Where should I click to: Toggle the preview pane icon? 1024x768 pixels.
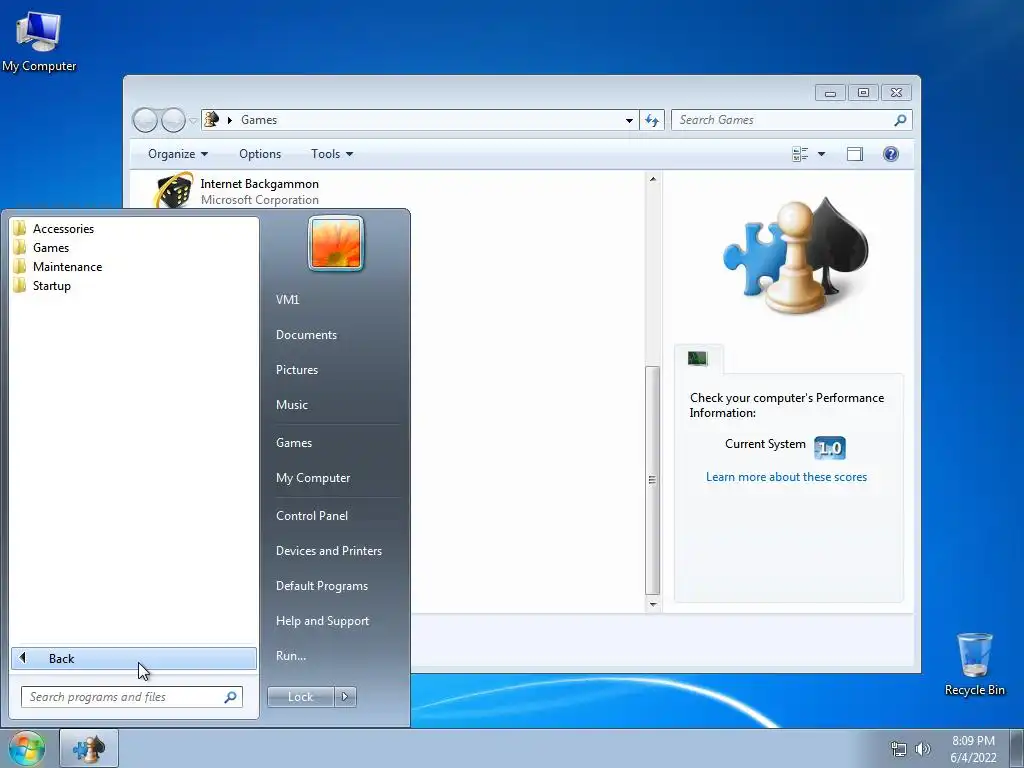click(854, 154)
